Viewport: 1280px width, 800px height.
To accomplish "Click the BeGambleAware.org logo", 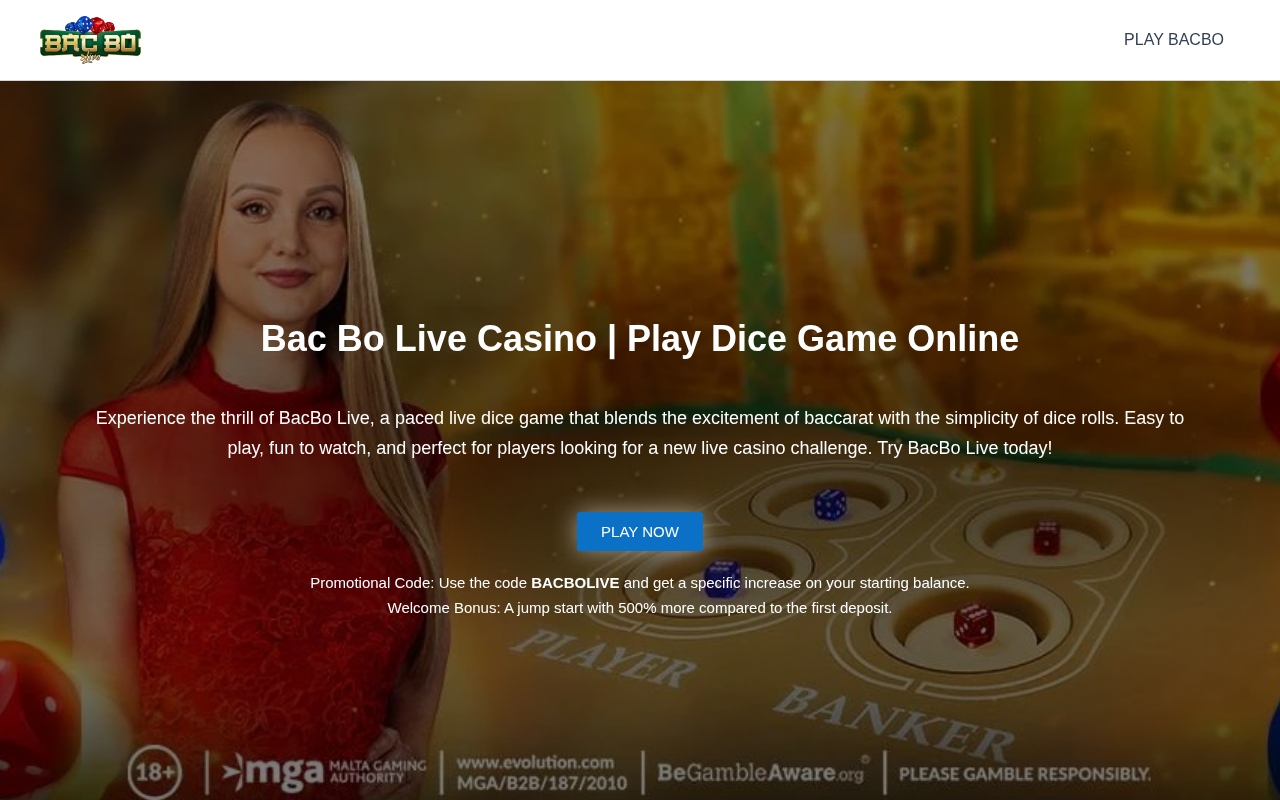I will 765,772.
